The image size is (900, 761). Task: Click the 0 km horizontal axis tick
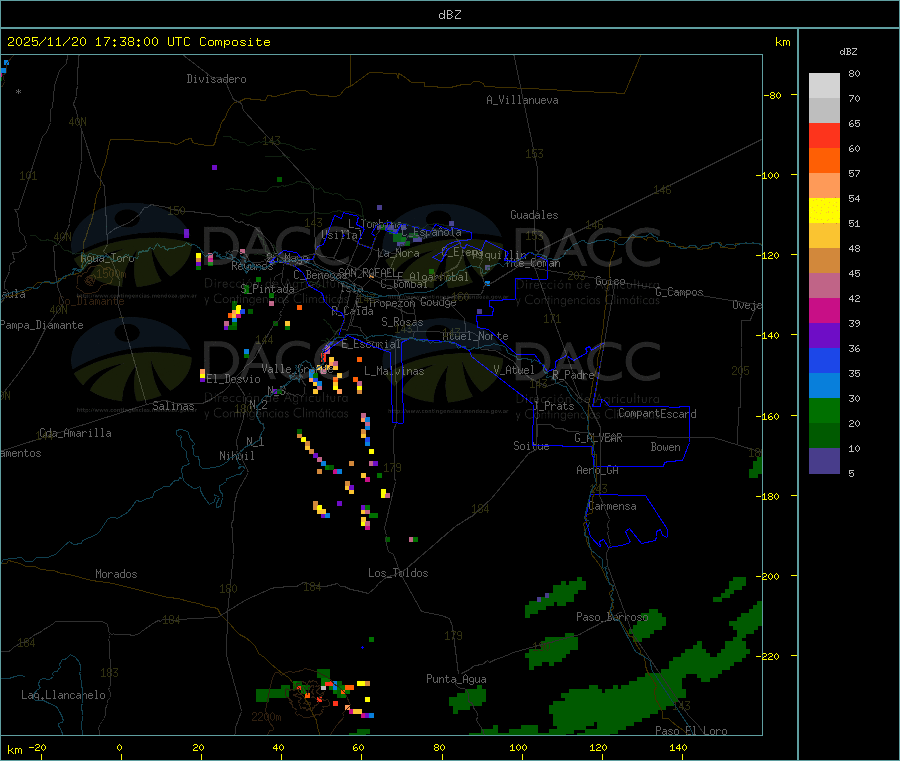(119, 747)
